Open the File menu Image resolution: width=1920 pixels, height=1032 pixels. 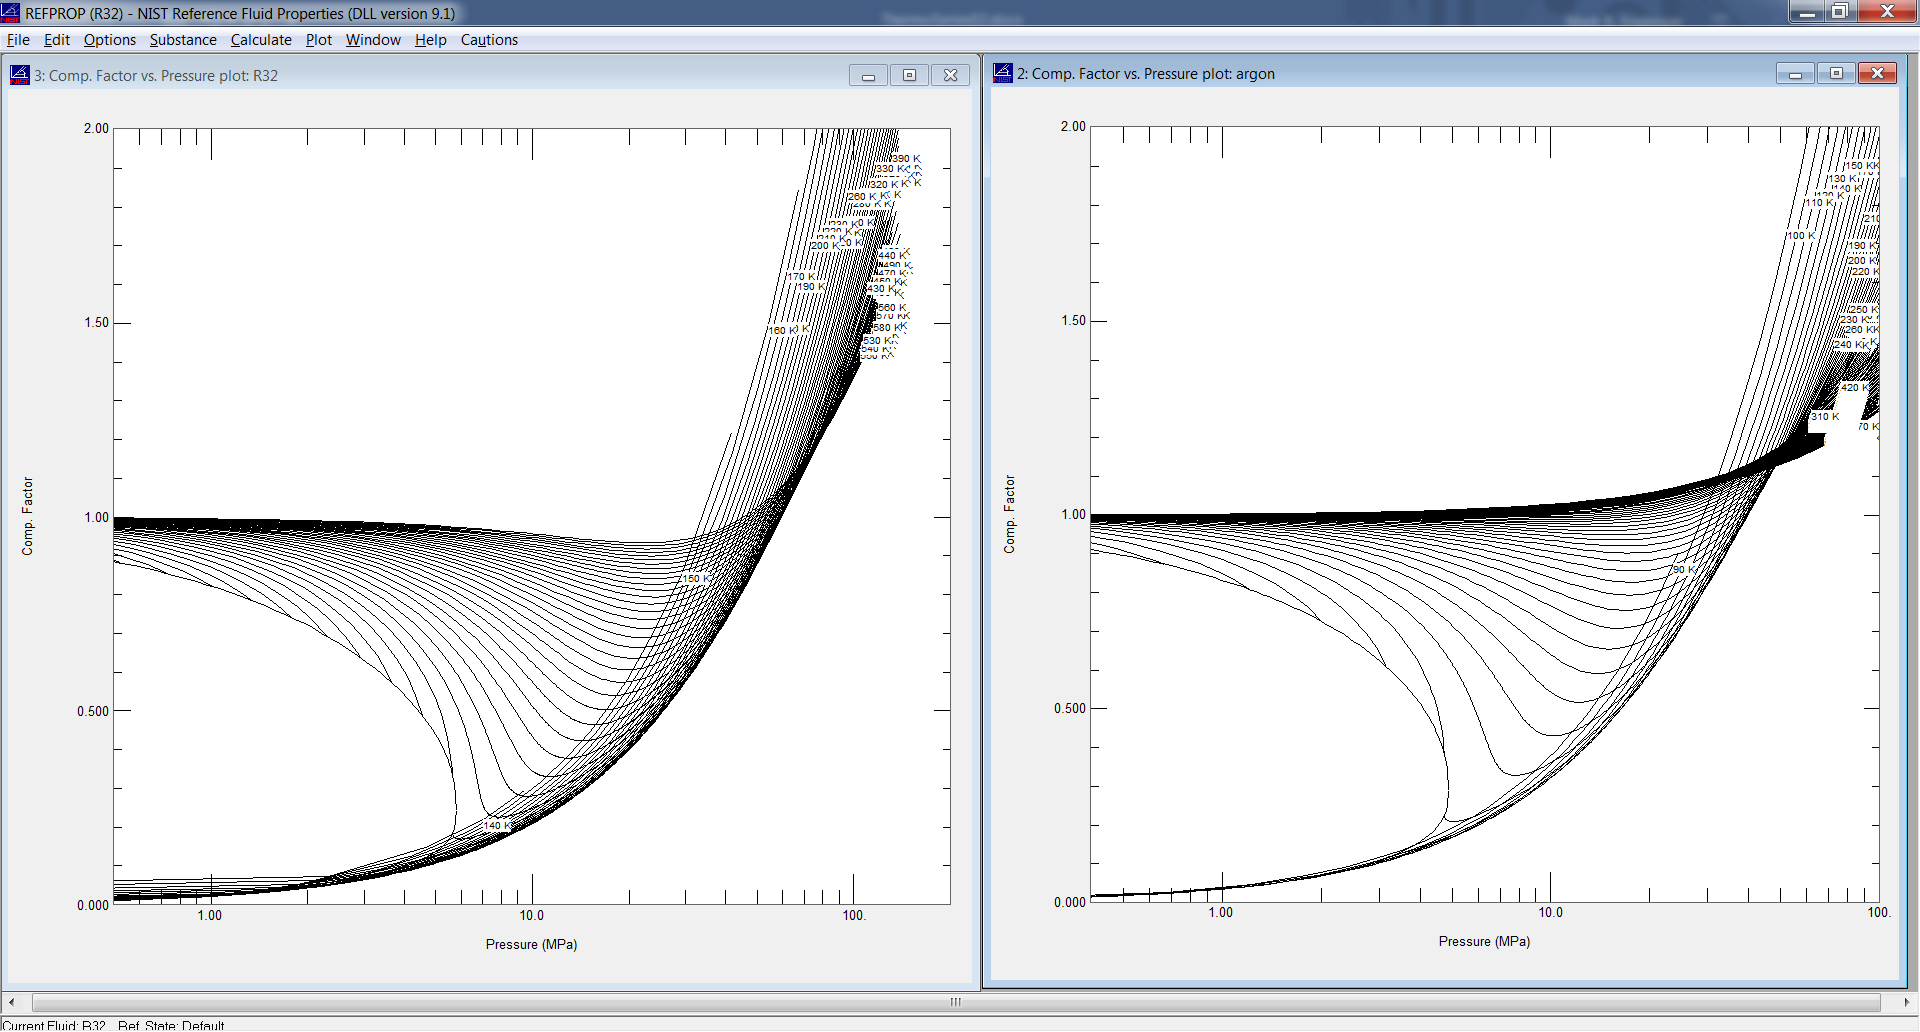click(17, 40)
